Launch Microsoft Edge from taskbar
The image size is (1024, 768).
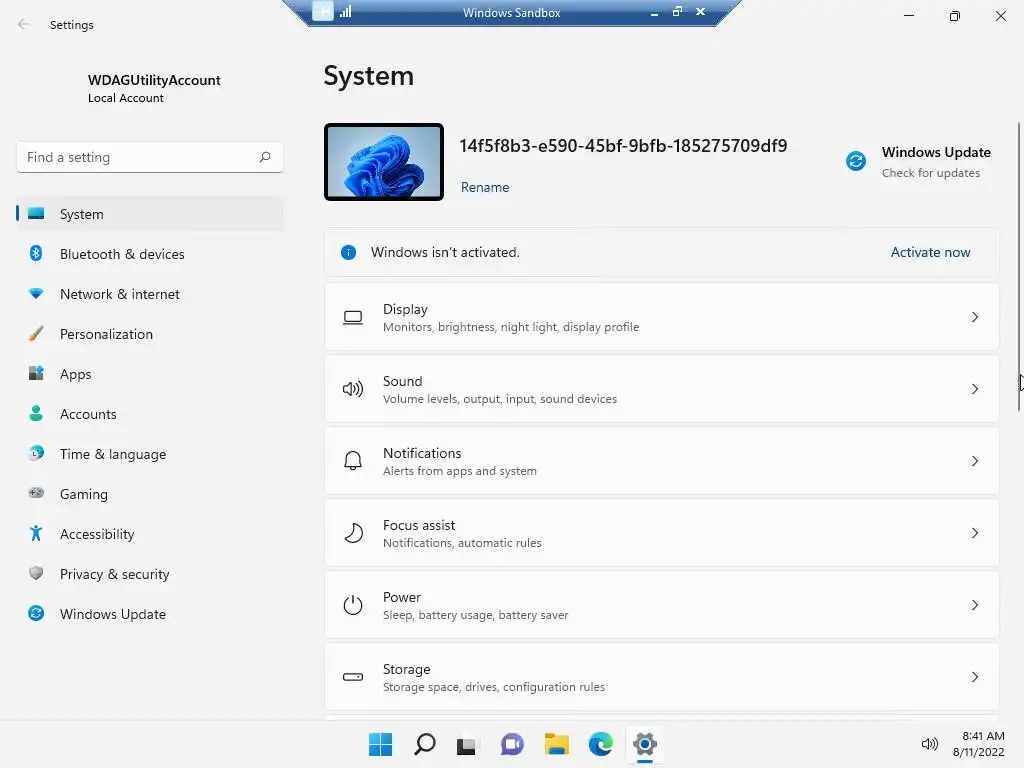600,744
